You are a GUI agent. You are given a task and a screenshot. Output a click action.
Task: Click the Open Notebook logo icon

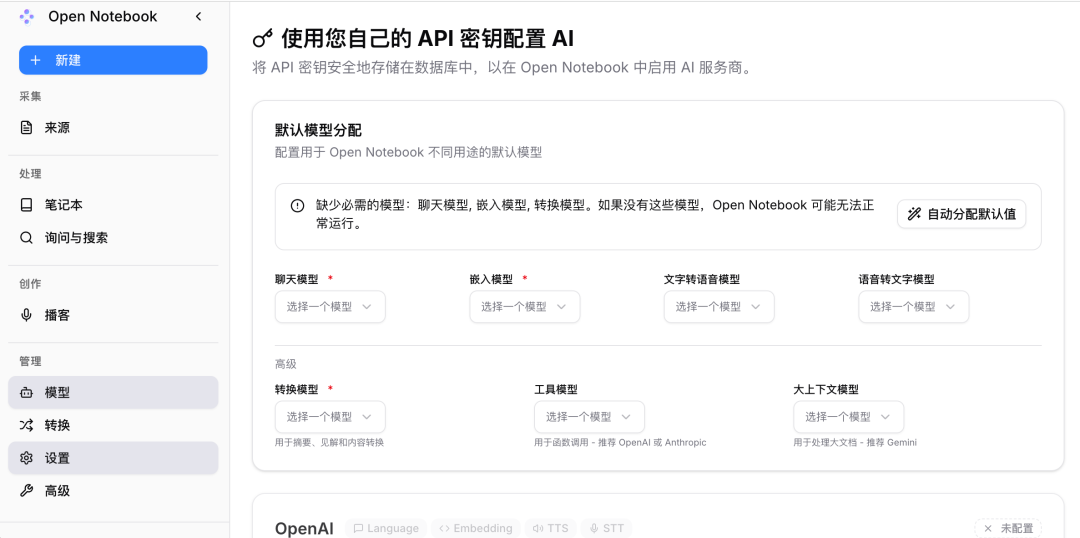click(27, 16)
